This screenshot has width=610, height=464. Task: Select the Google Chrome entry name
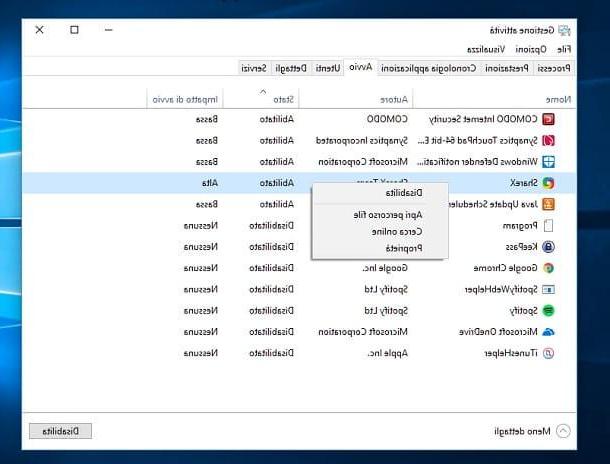coord(505,268)
